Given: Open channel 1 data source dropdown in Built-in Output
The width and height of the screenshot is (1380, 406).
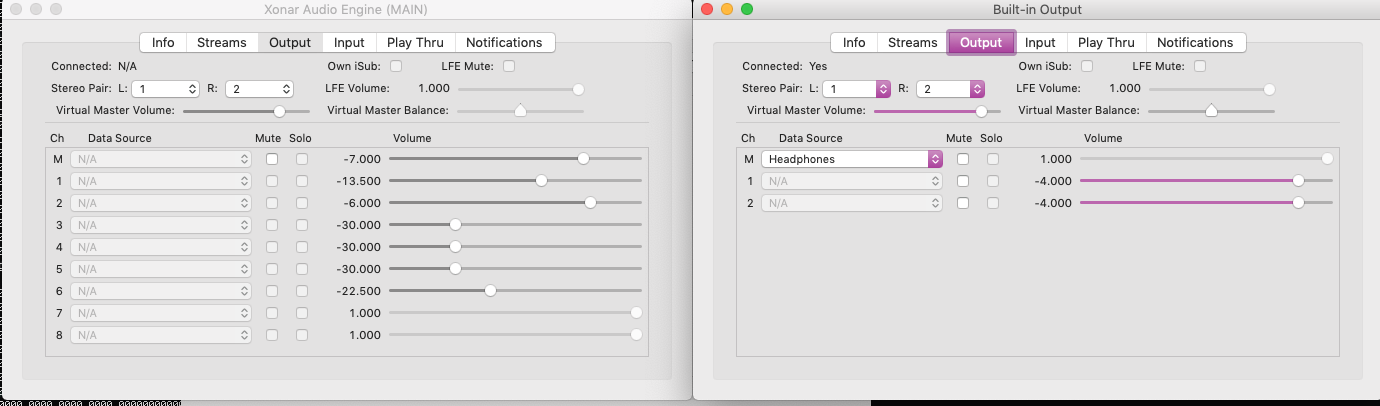Looking at the screenshot, I should click(x=852, y=181).
